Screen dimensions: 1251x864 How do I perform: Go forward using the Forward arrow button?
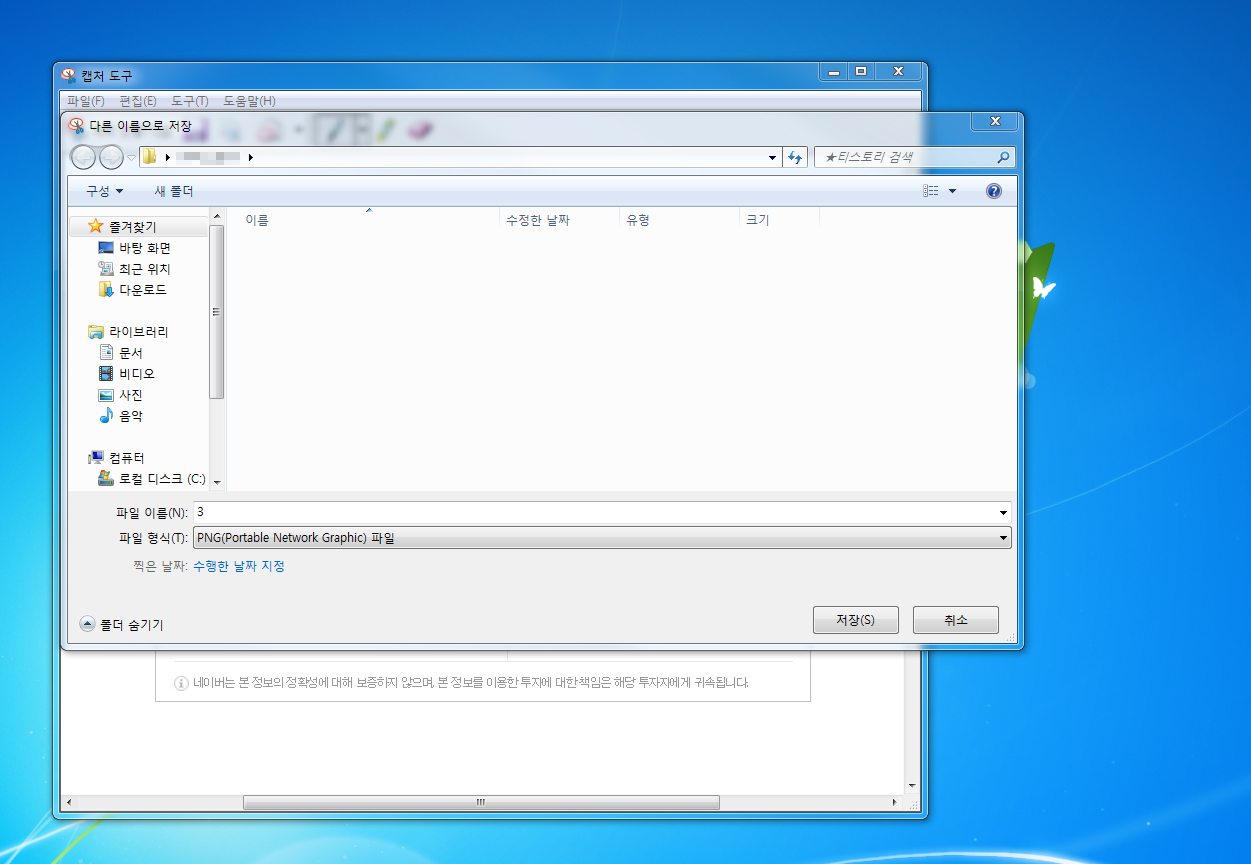pyautogui.click(x=111, y=157)
